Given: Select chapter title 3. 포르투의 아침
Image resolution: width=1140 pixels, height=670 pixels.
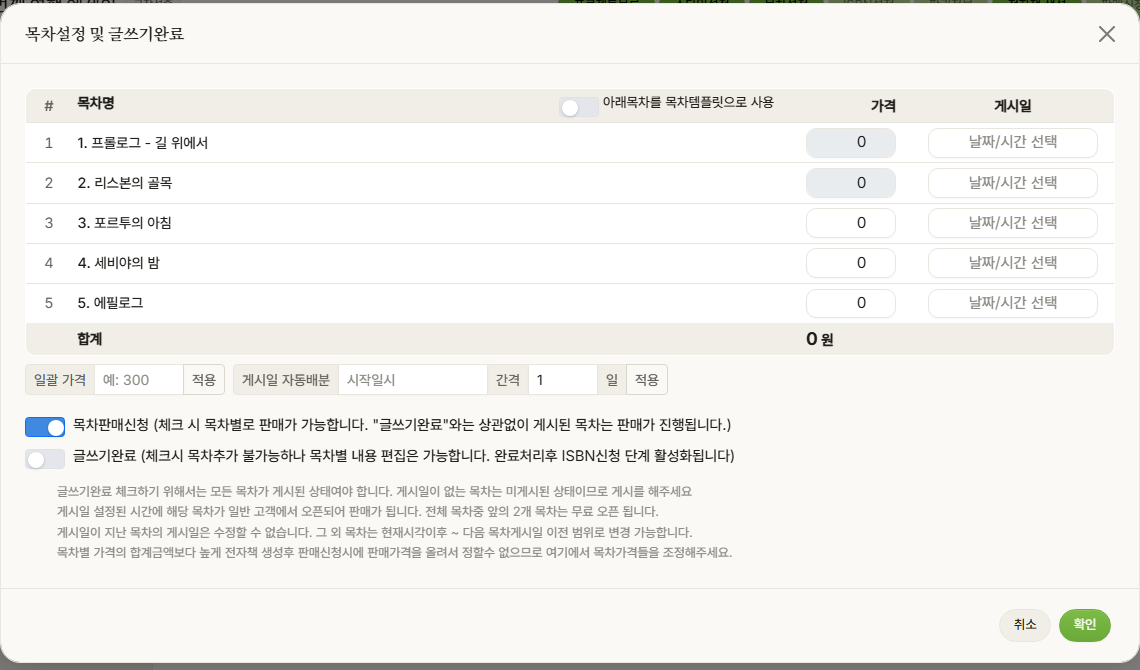Looking at the screenshot, I should (124, 223).
